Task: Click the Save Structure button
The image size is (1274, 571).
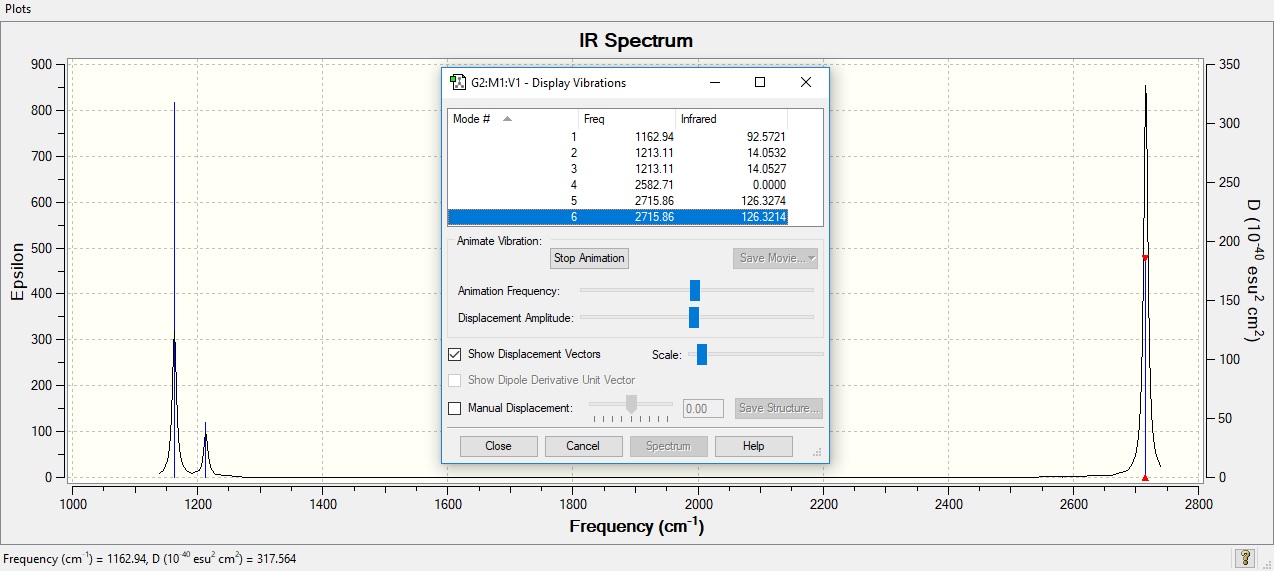Action: click(x=778, y=408)
